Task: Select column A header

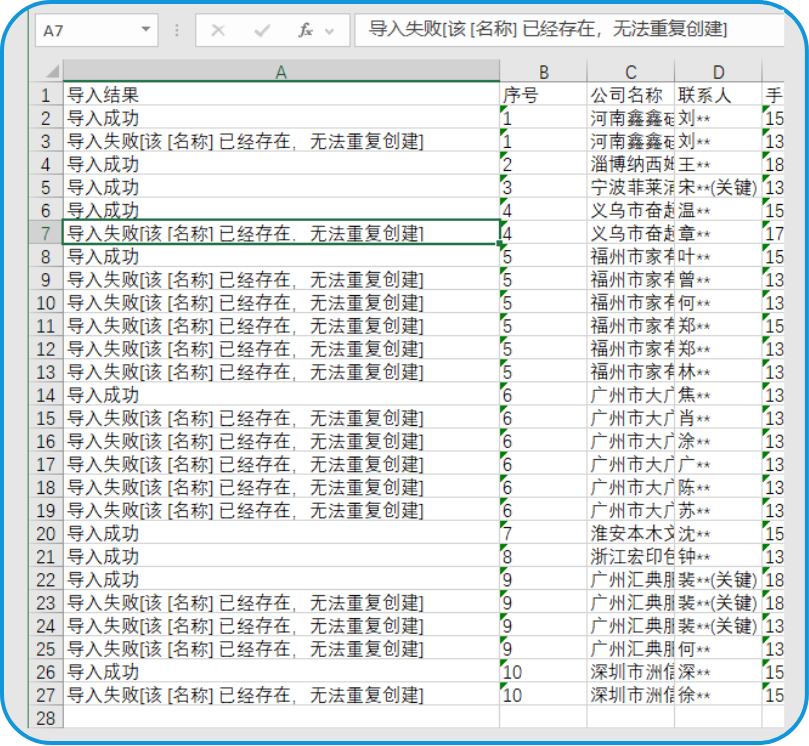Action: point(281,71)
